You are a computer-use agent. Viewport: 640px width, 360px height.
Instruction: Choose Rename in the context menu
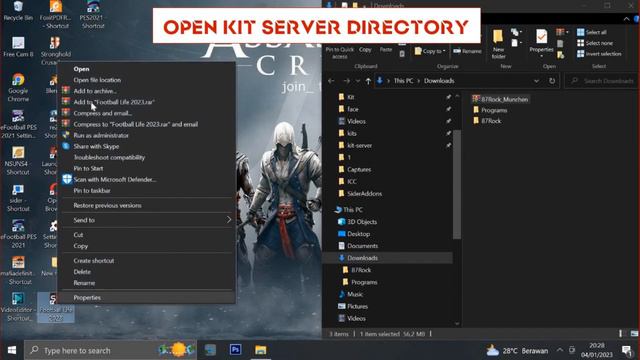click(x=148, y=282)
